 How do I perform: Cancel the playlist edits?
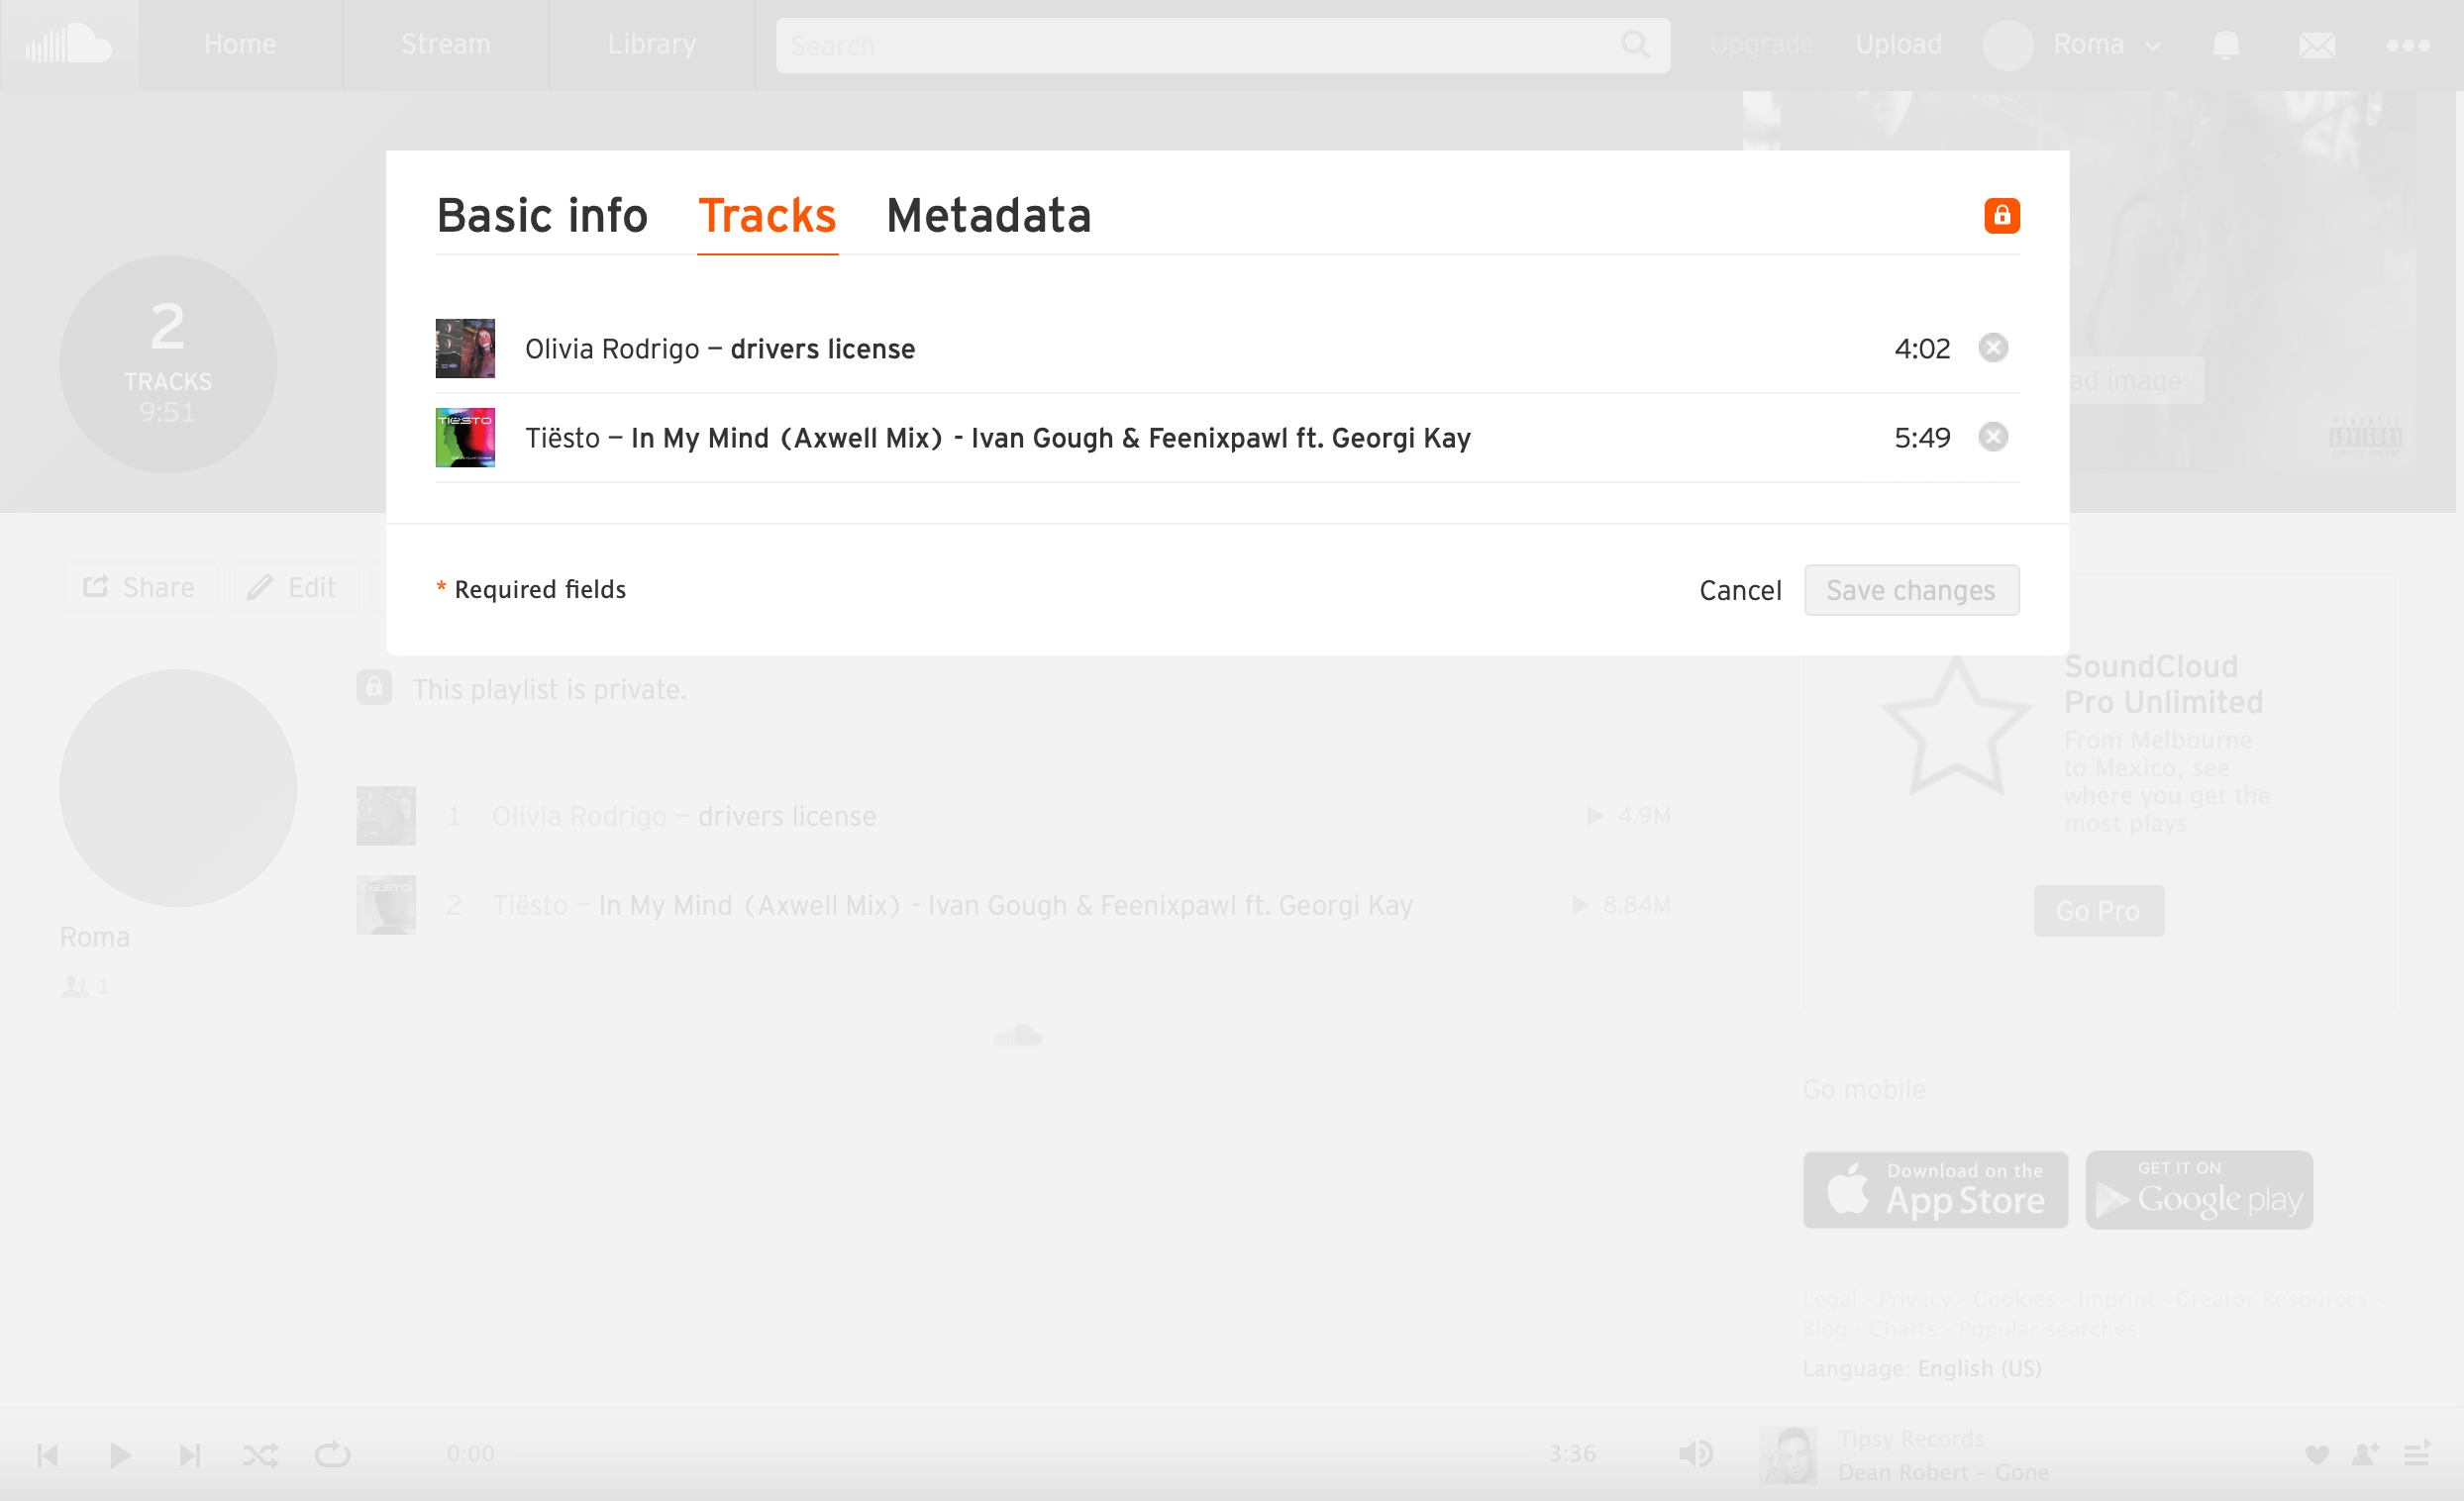[1740, 590]
